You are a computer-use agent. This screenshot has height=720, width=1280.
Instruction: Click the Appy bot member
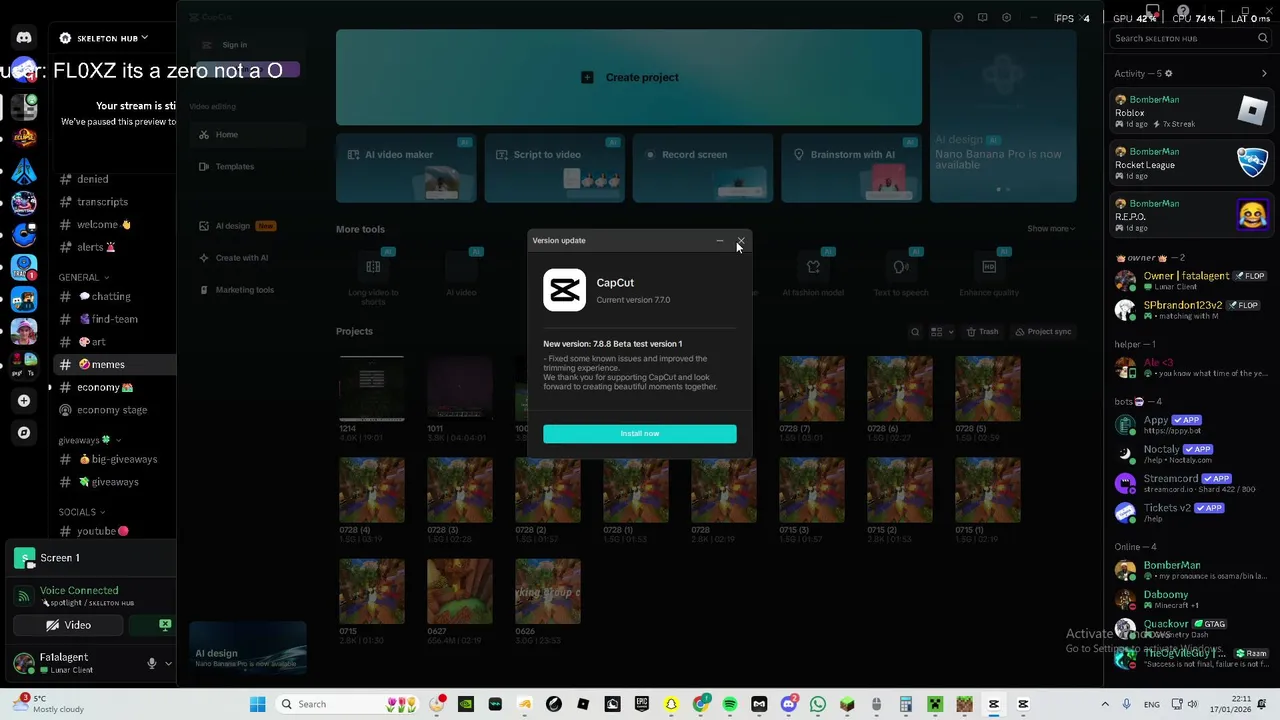pos(1191,425)
